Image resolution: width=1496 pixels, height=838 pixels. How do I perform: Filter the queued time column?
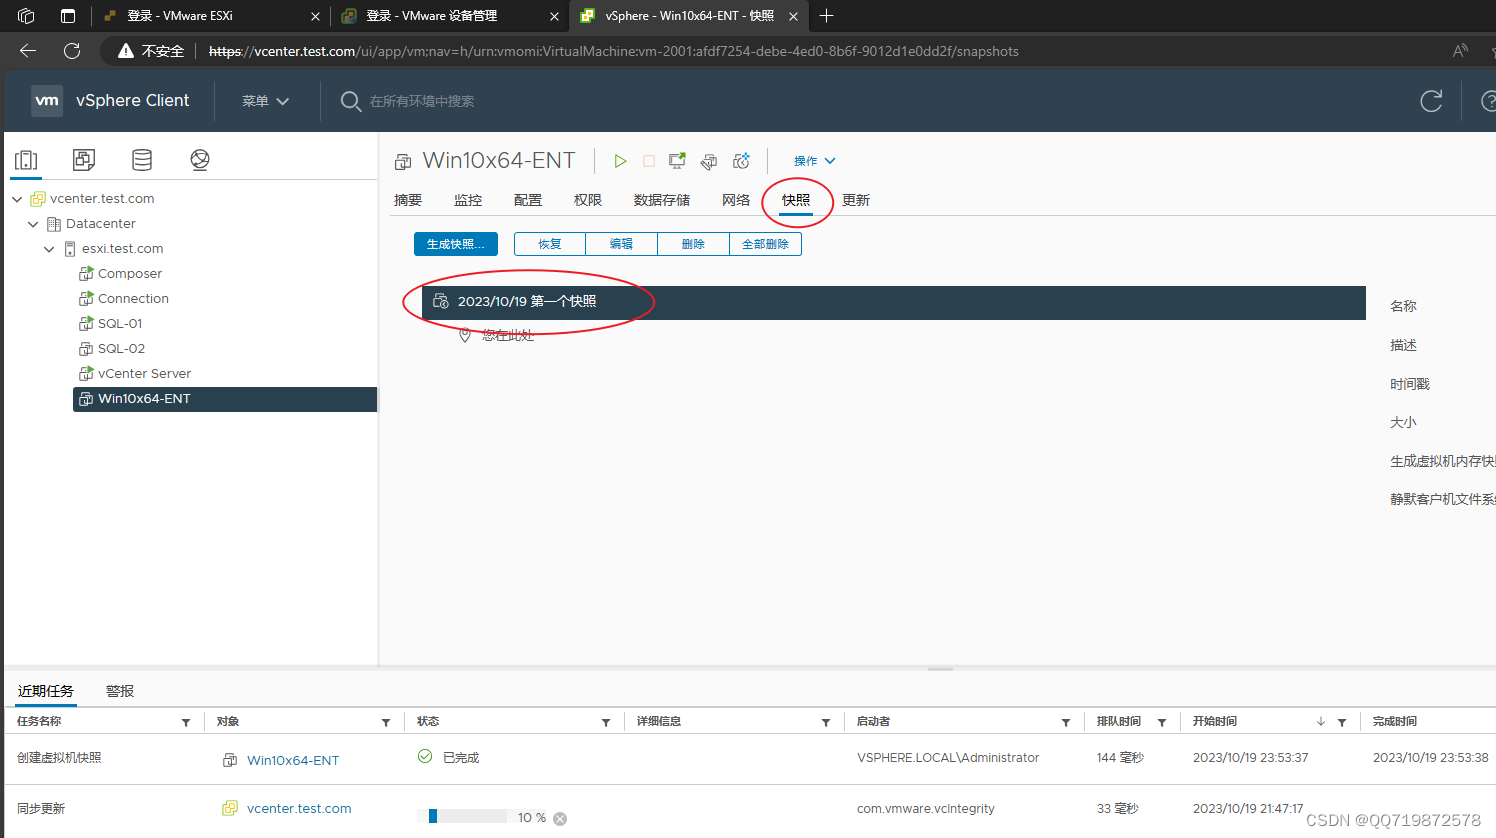tap(1162, 722)
